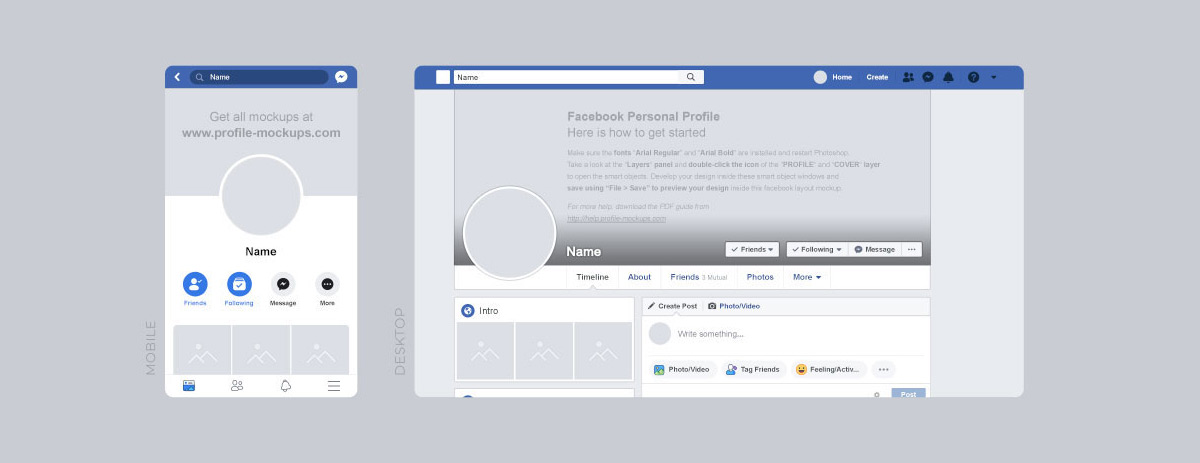The image size is (1200, 463).
Task: Expand the desktop Friends dropdown button
Action: (753, 249)
